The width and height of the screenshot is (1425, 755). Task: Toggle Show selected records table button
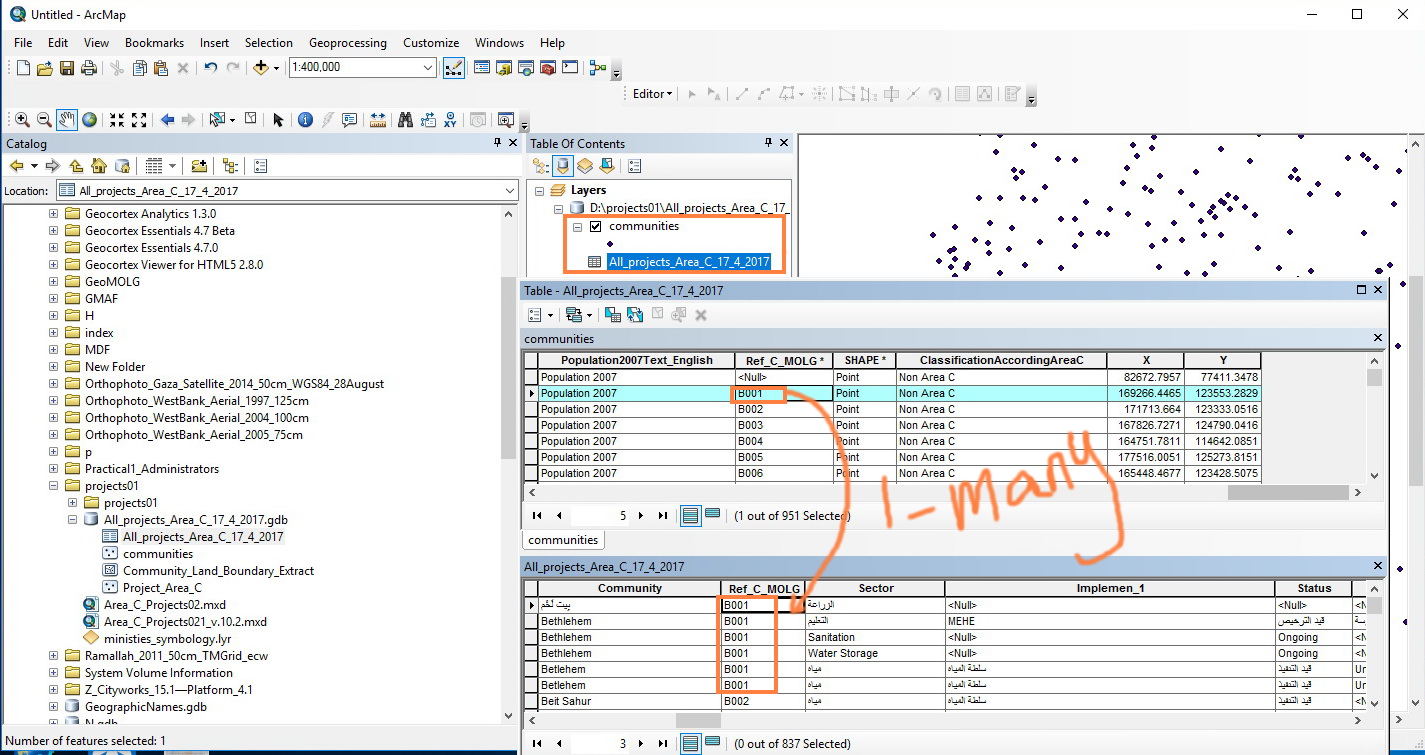pos(712,516)
